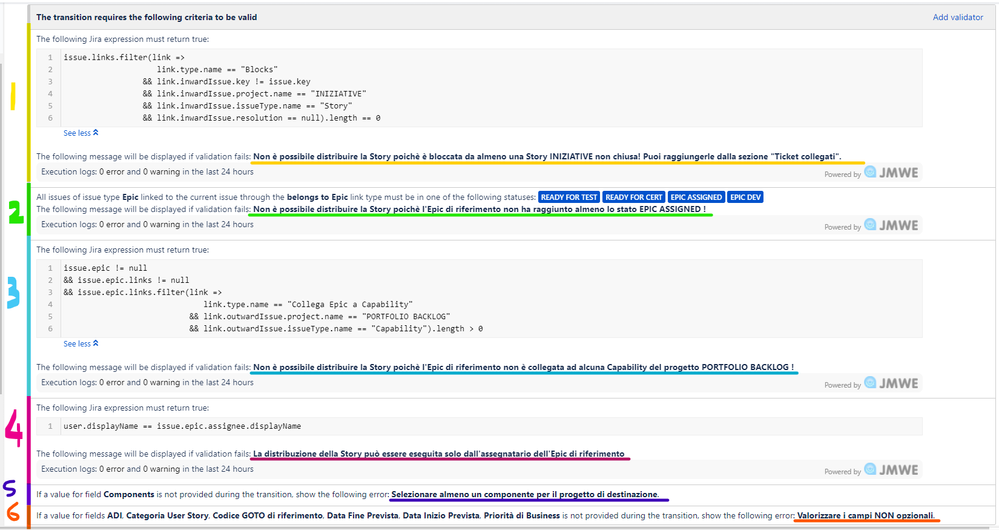999x530 pixels.
Task: Click Execution logs line under assignee validator
Action: pyautogui.click(x=147, y=469)
